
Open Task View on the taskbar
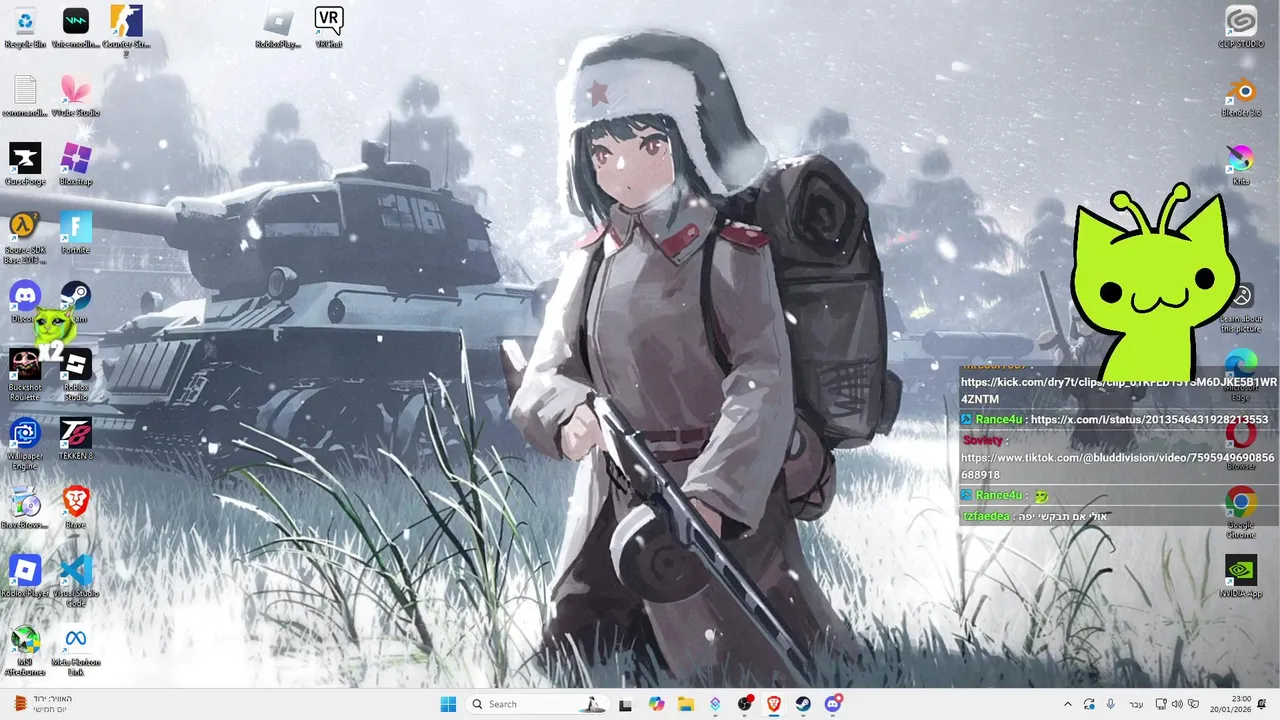pos(626,704)
